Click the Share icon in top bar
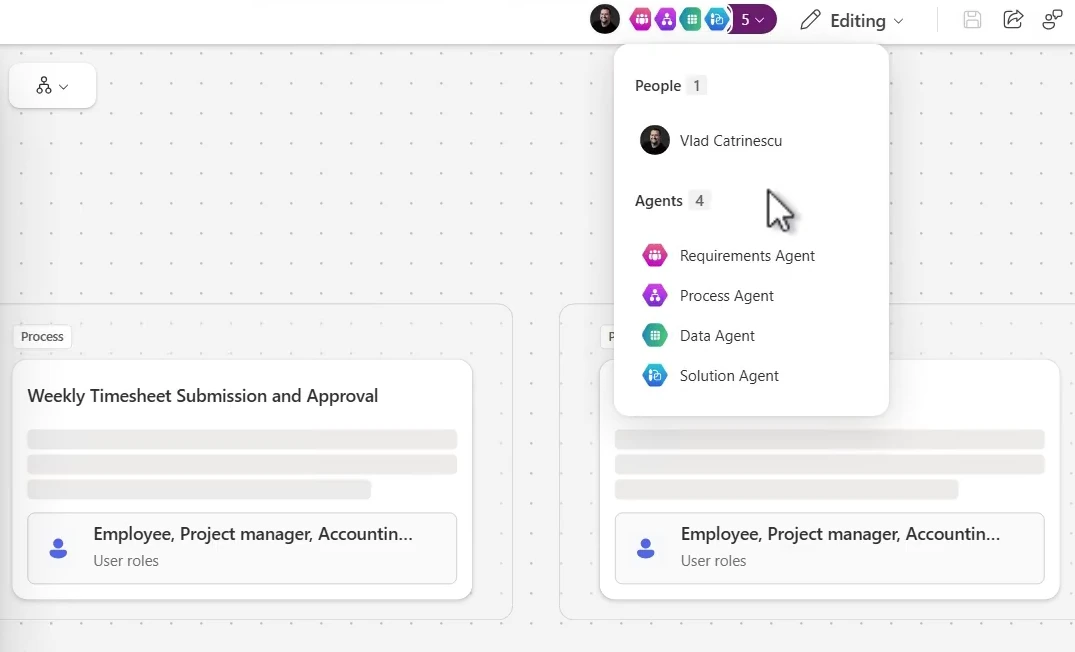 [1013, 19]
